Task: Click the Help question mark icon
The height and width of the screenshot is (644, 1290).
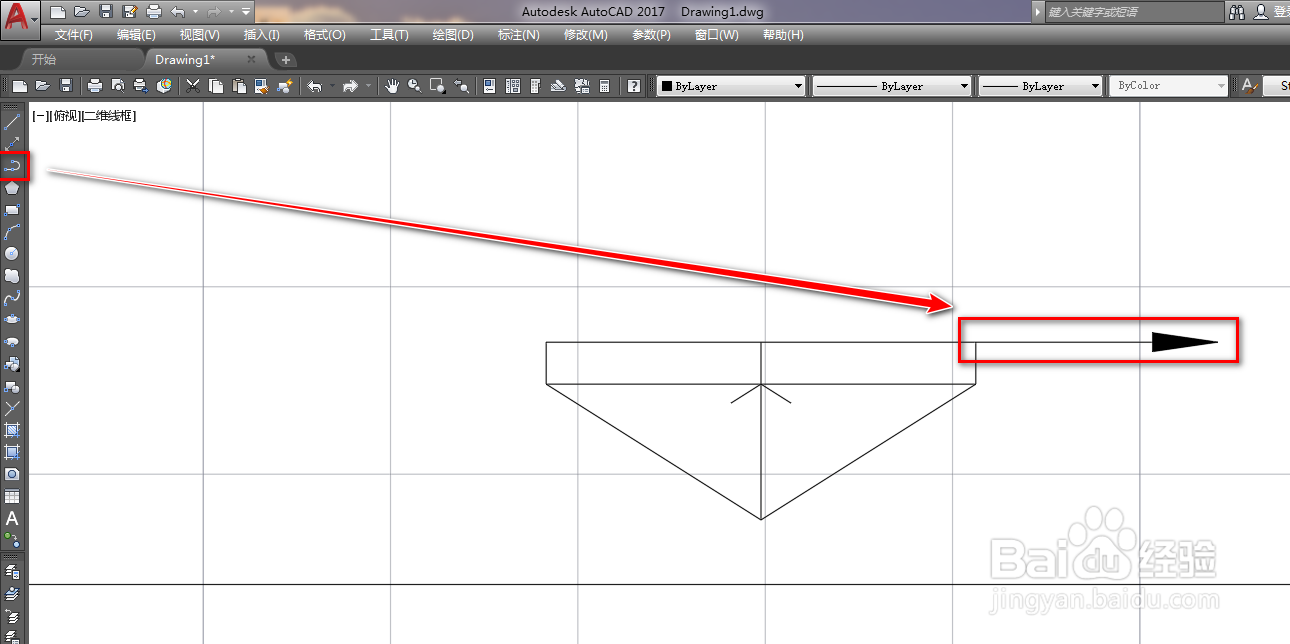Action: 634,86
